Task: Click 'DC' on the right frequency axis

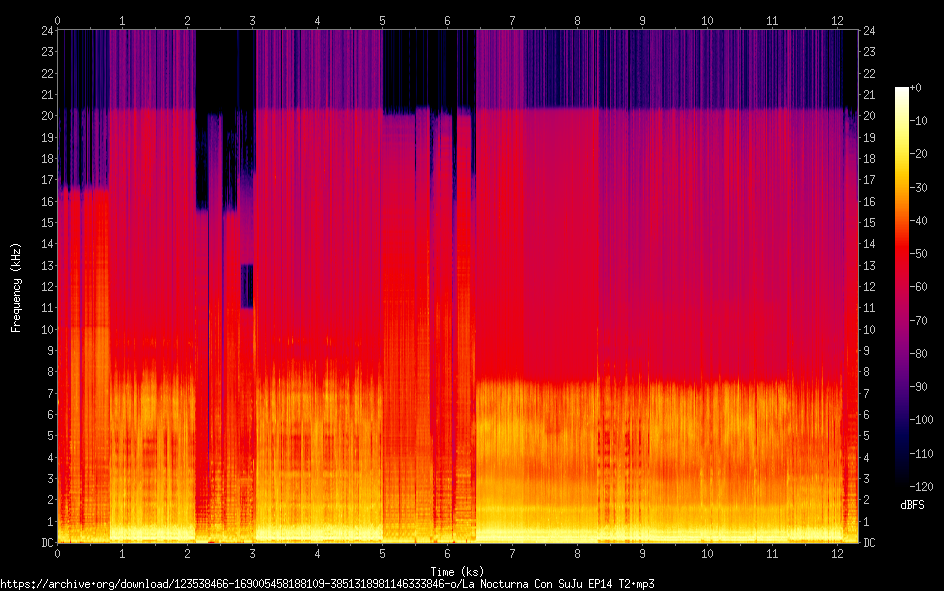Action: tap(869, 543)
